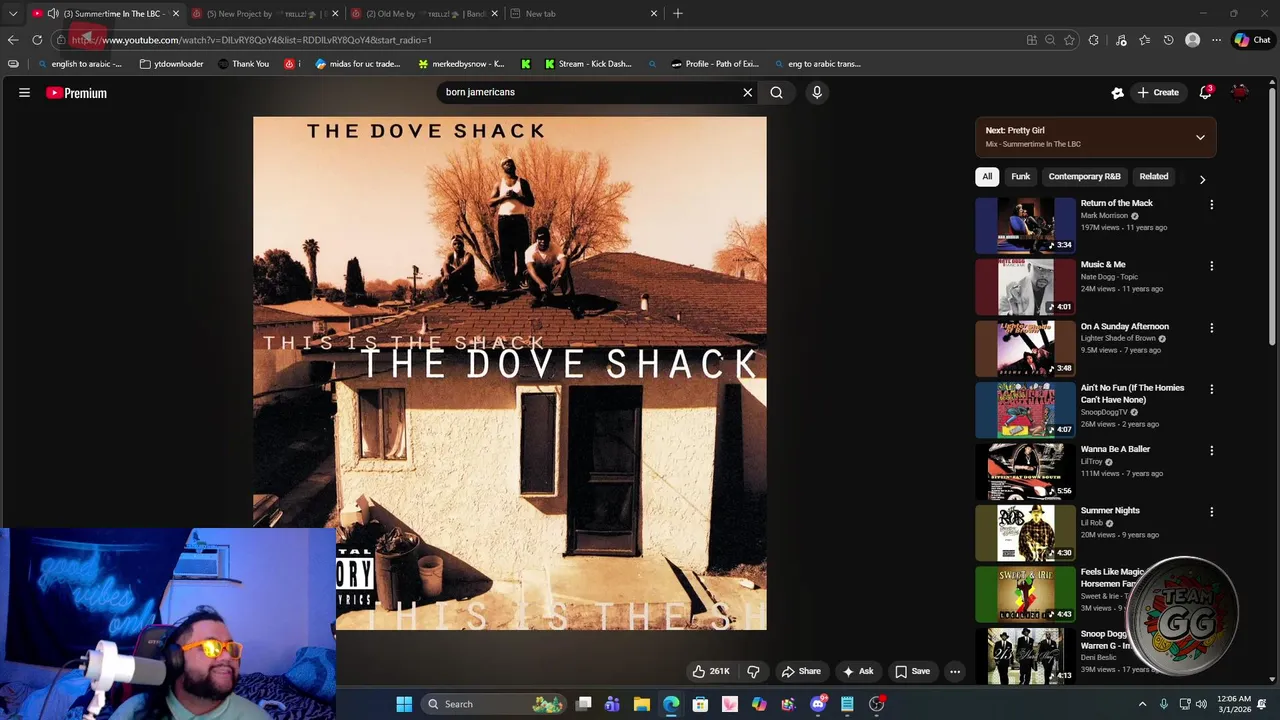Open Summer Nights Lil Rob thumbnail

click(x=1025, y=532)
